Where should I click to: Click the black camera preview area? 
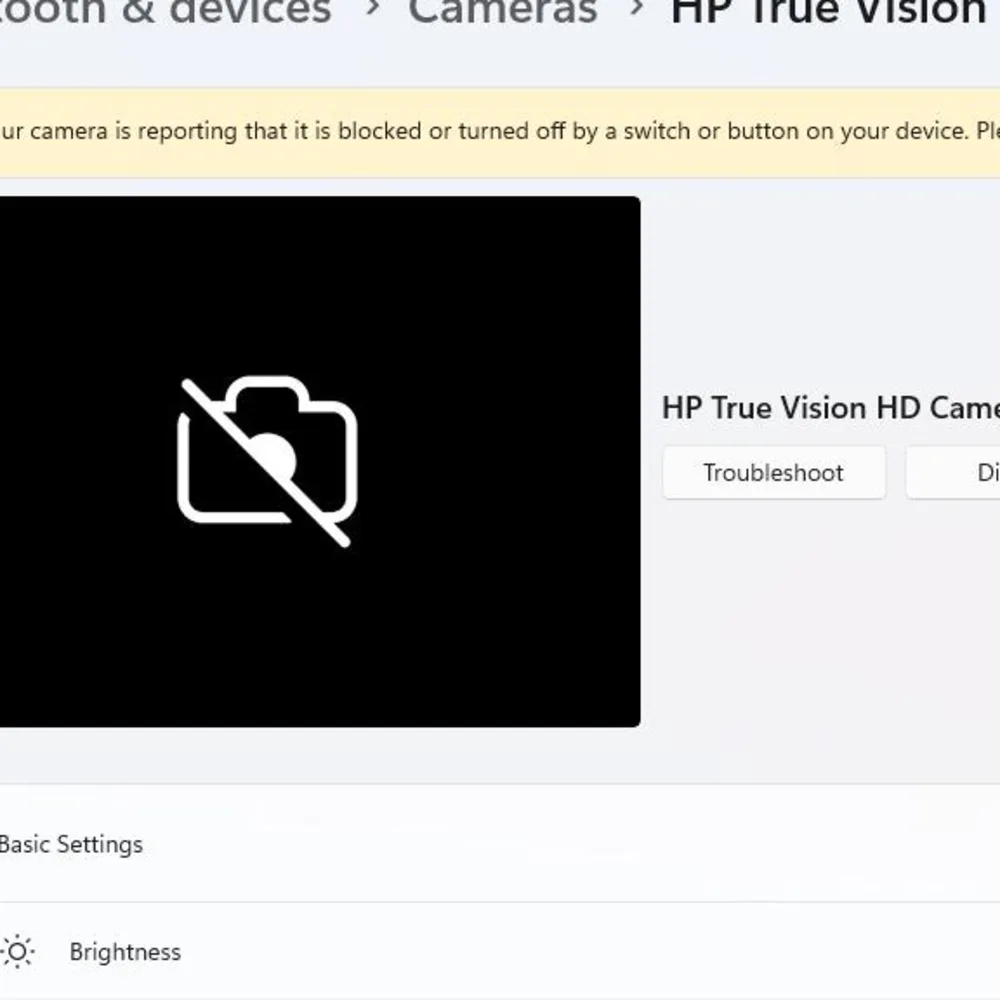(x=320, y=461)
